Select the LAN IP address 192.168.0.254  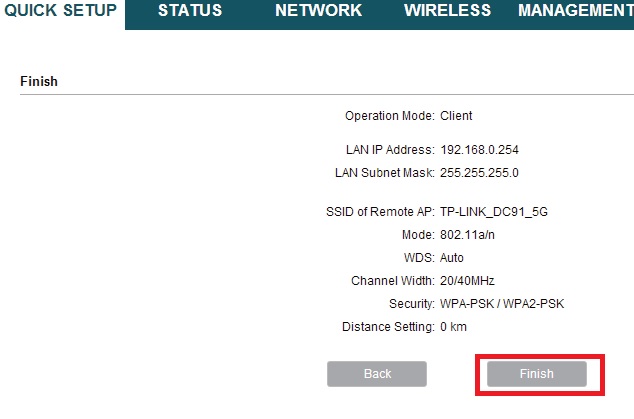[479, 150]
